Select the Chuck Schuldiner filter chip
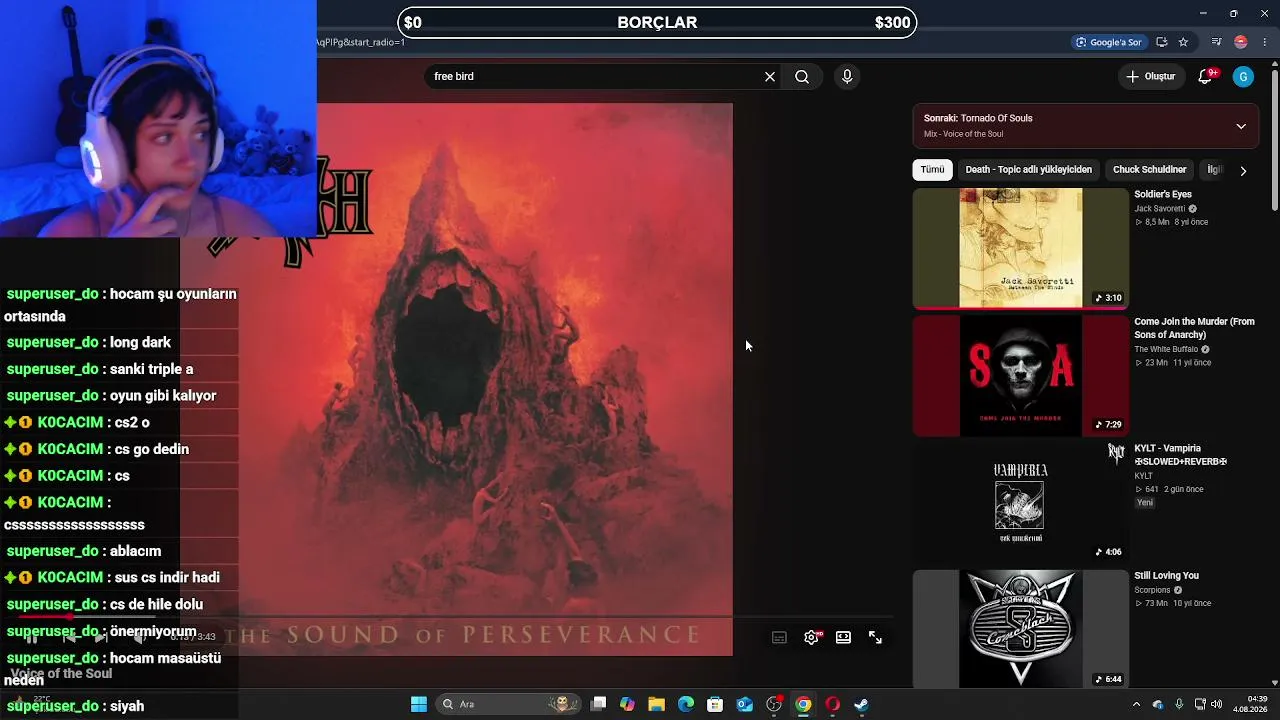 pyautogui.click(x=1149, y=170)
